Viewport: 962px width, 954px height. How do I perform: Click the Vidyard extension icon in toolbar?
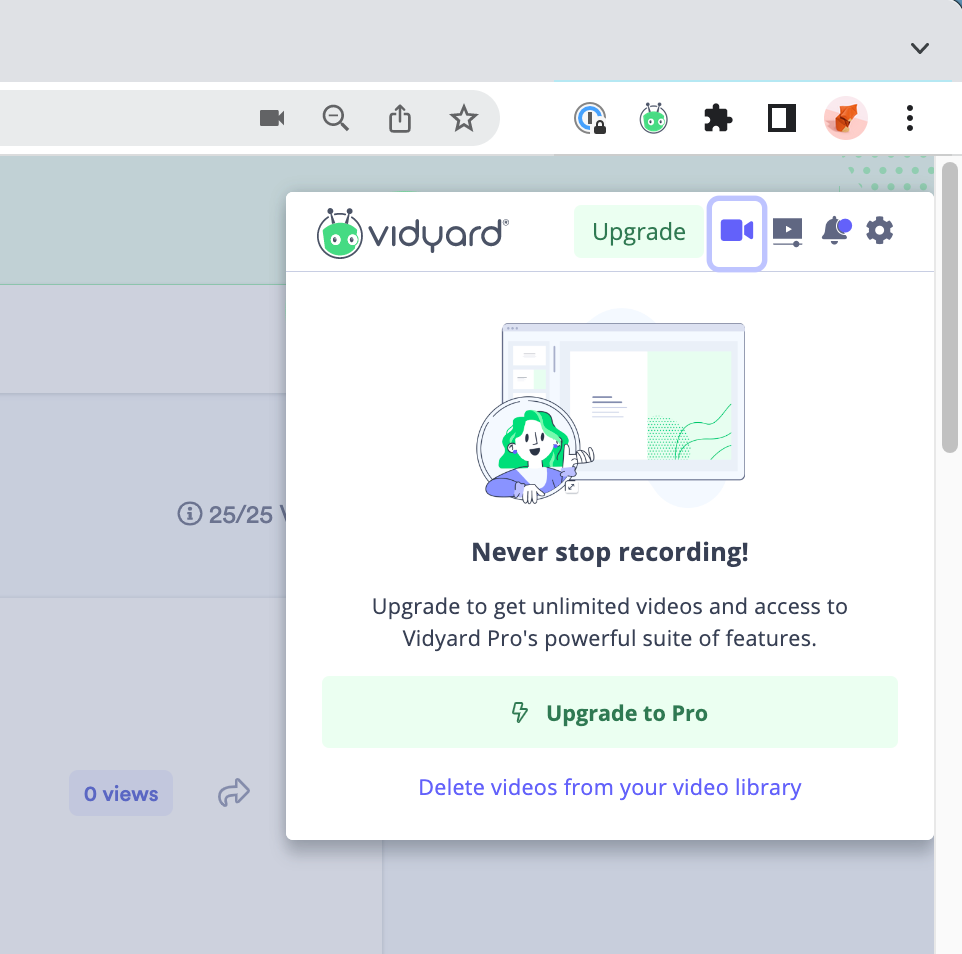tap(653, 118)
